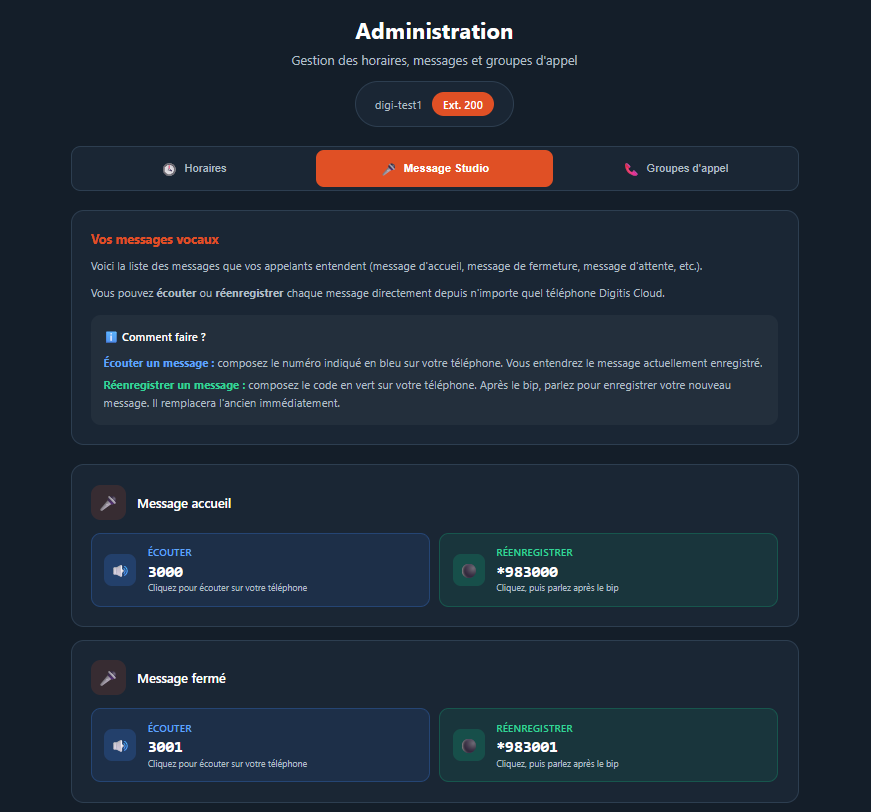Switch to the Horaires tab
871x812 pixels.
(x=194, y=168)
